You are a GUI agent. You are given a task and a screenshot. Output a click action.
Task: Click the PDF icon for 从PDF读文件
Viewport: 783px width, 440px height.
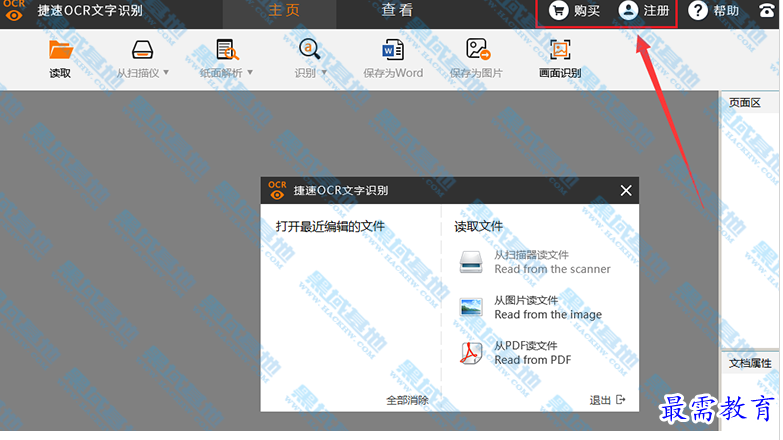tap(471, 353)
